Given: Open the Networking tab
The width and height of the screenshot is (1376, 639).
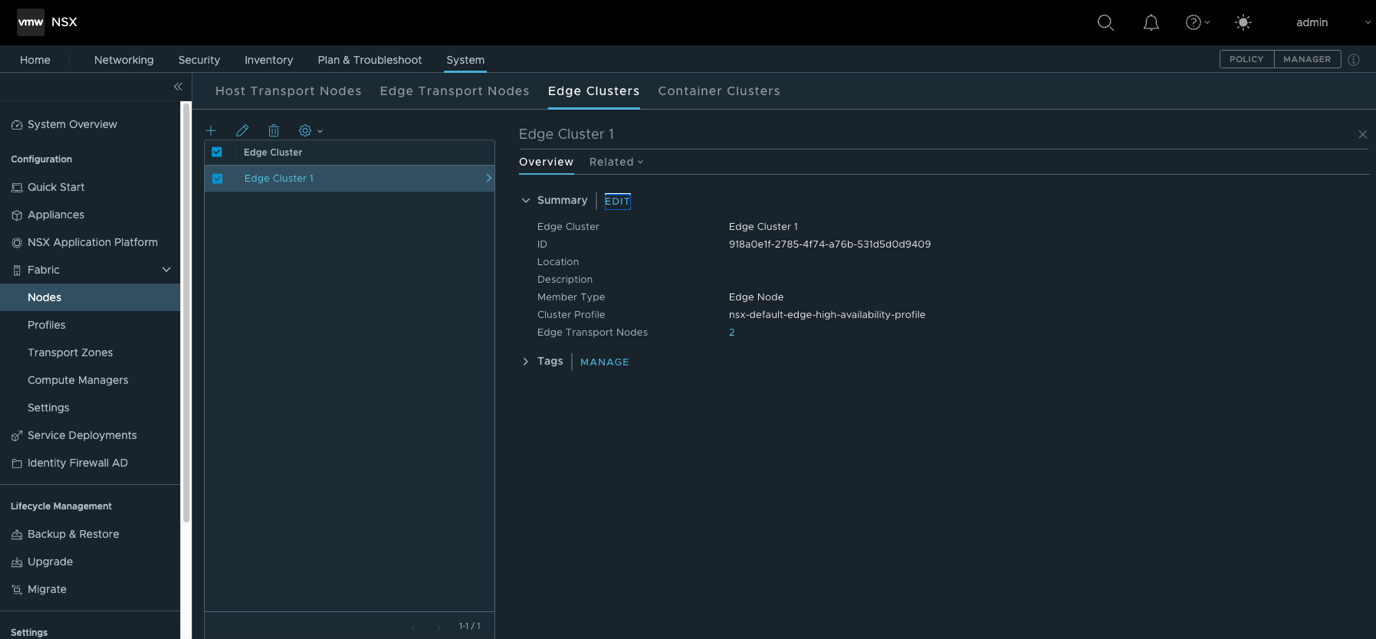Looking at the screenshot, I should point(124,60).
